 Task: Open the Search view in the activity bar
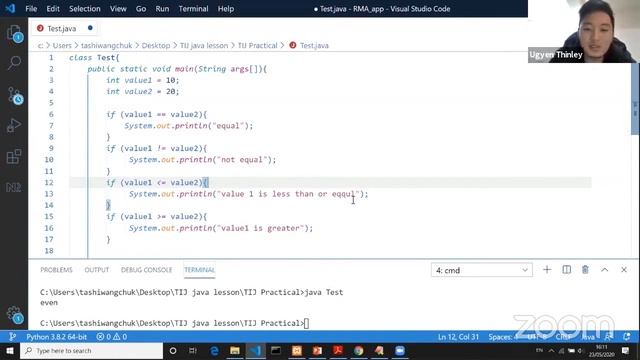click(14, 63)
